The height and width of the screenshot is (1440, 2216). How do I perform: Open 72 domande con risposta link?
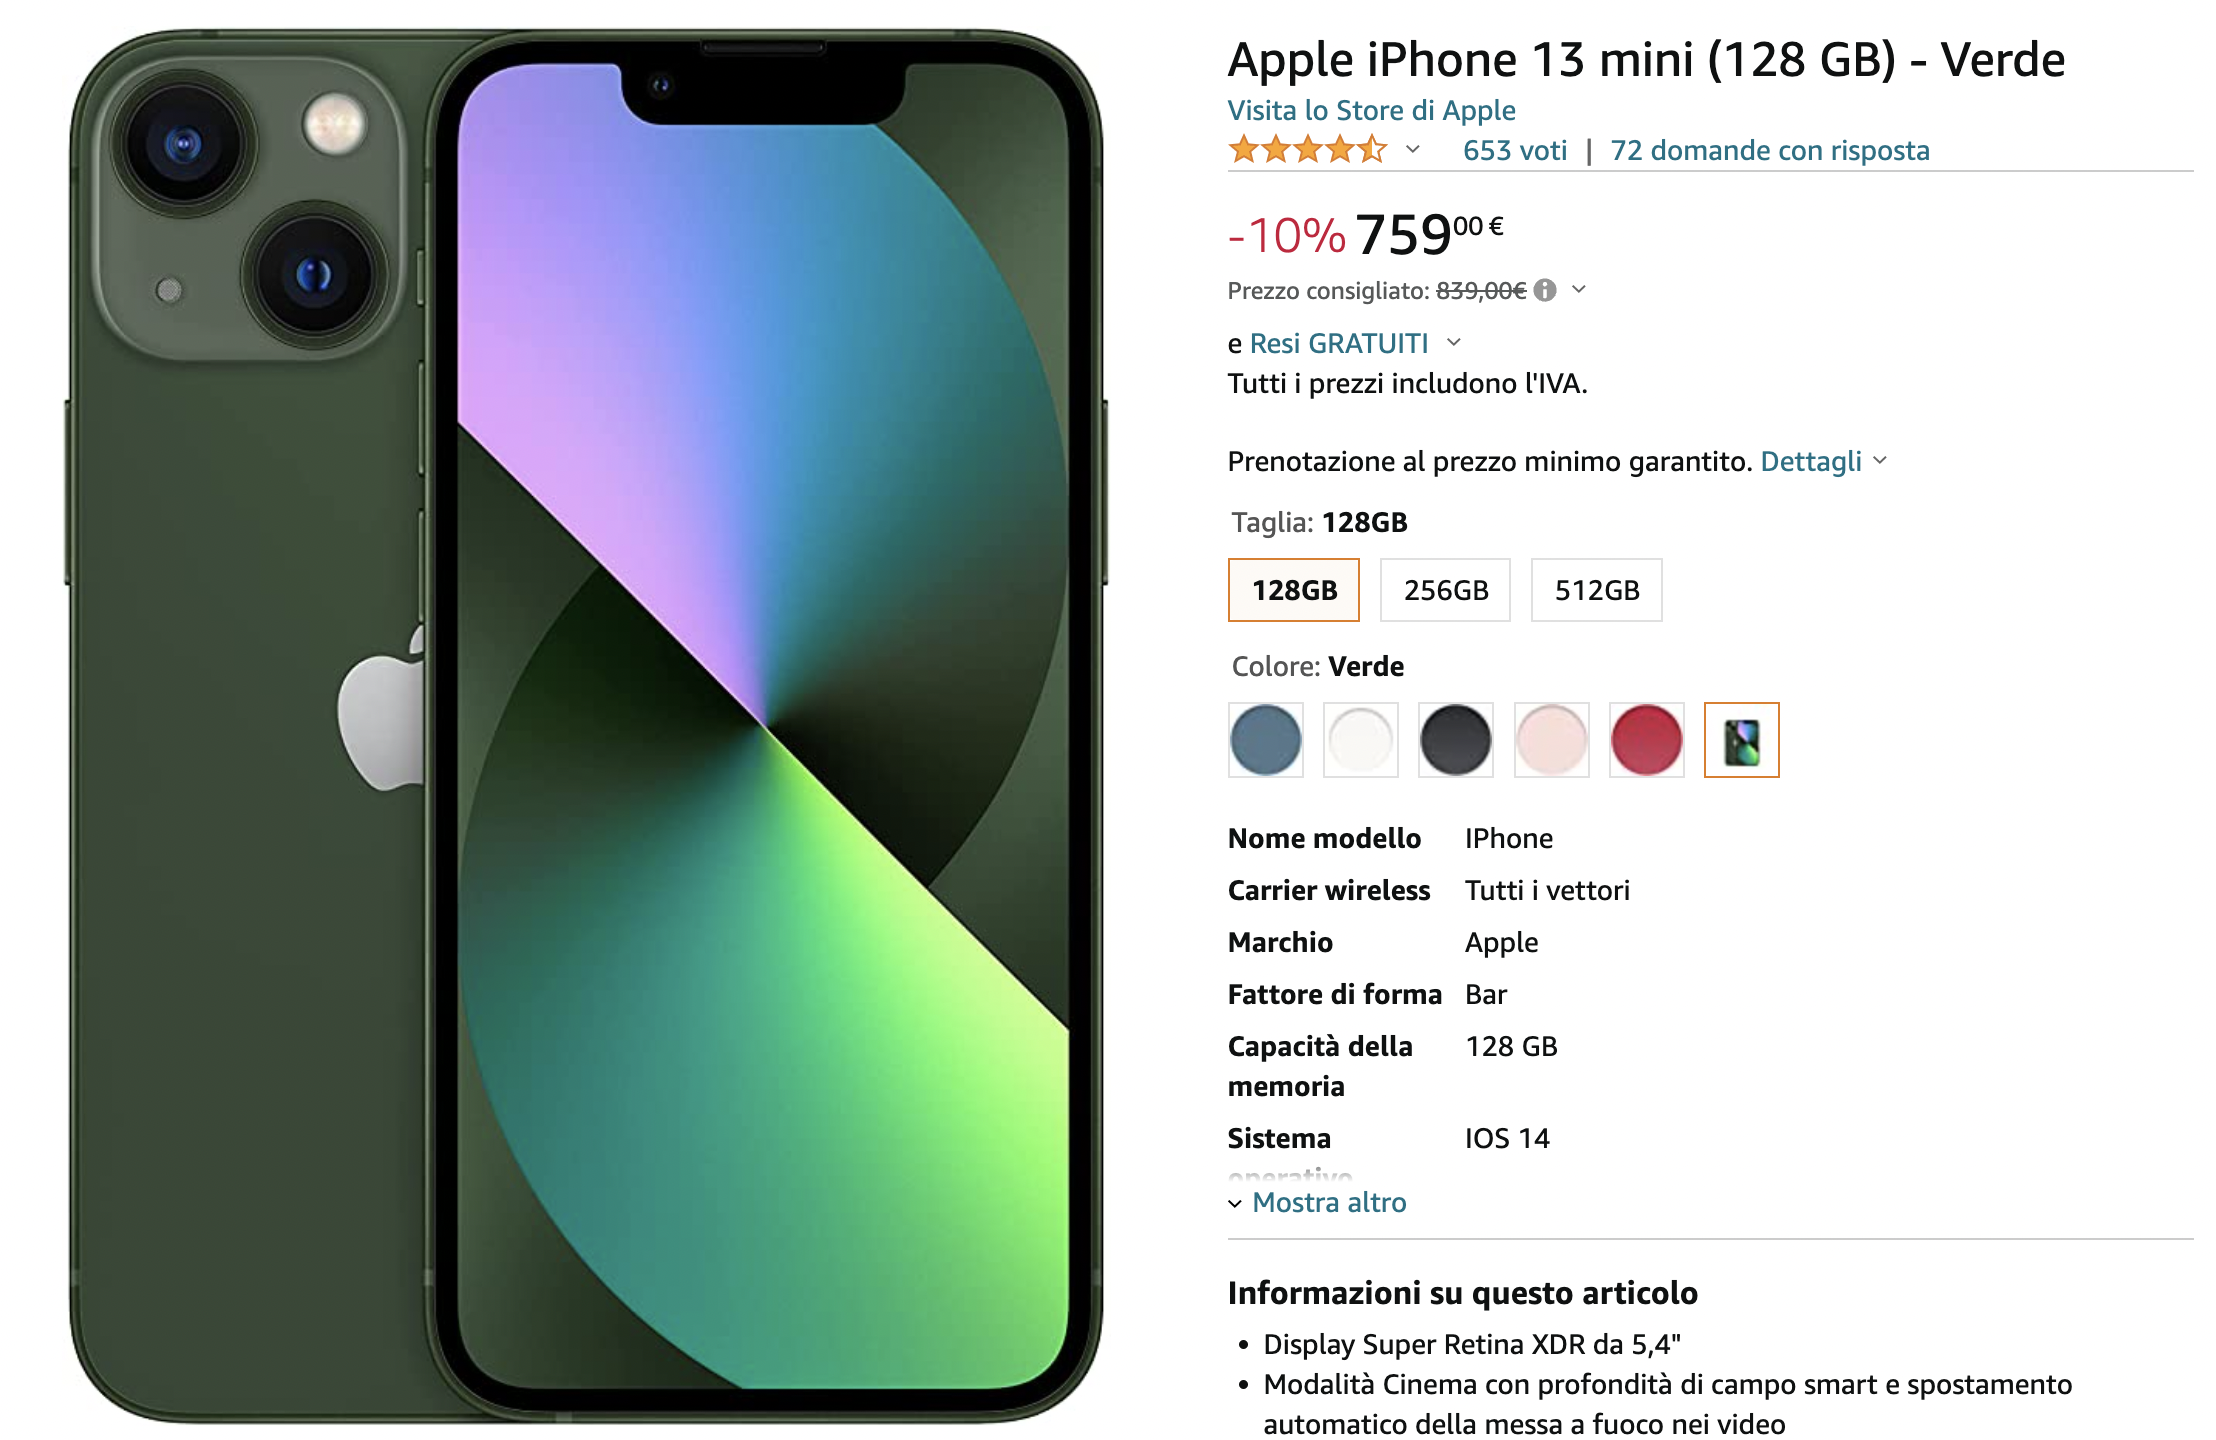click(1770, 150)
